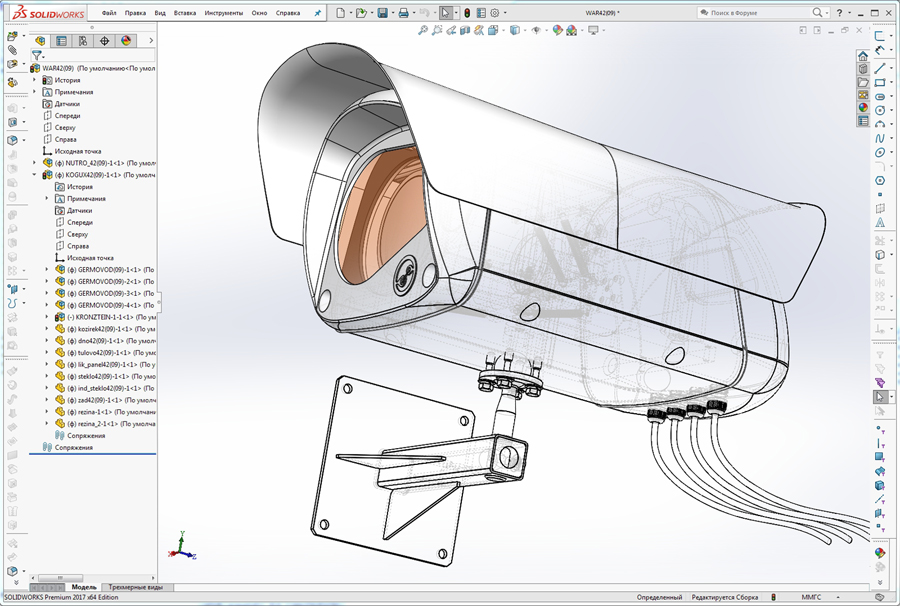Switch to FeatureManager design tree tab
Screen dimensions: 900x606
click(x=40, y=40)
